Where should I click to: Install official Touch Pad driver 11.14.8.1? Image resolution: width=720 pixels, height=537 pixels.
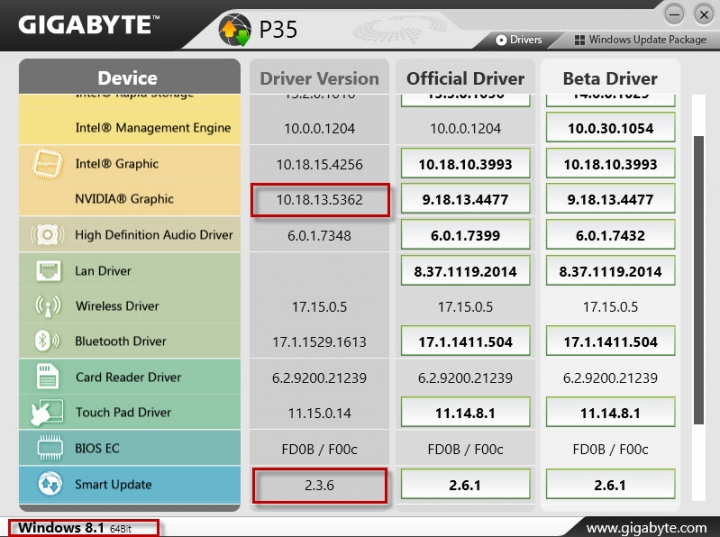click(x=465, y=413)
